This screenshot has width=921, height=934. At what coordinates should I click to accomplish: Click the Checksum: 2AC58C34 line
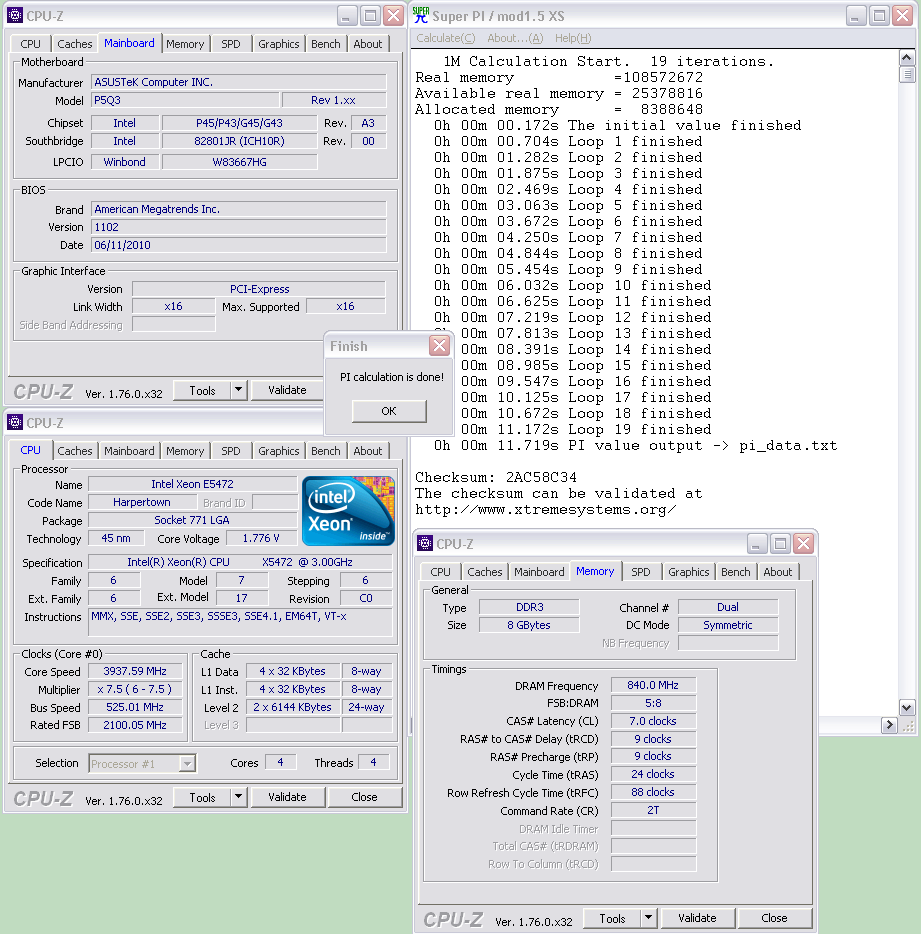coord(496,477)
